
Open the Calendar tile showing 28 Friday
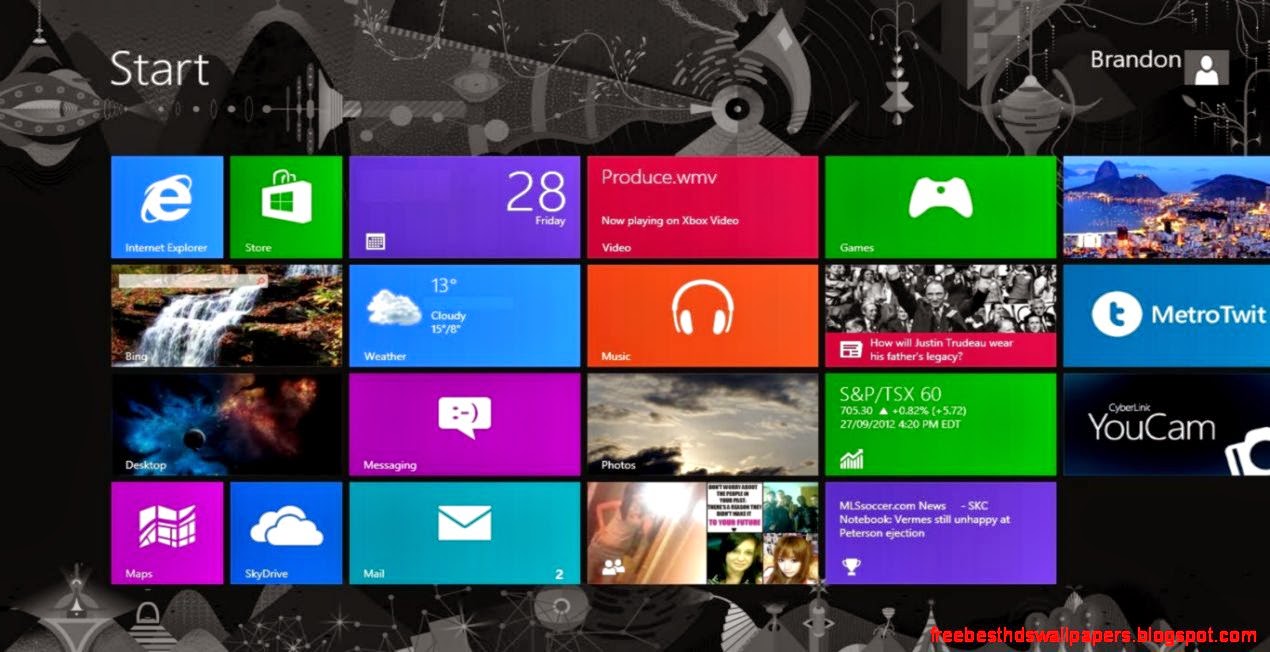(464, 207)
